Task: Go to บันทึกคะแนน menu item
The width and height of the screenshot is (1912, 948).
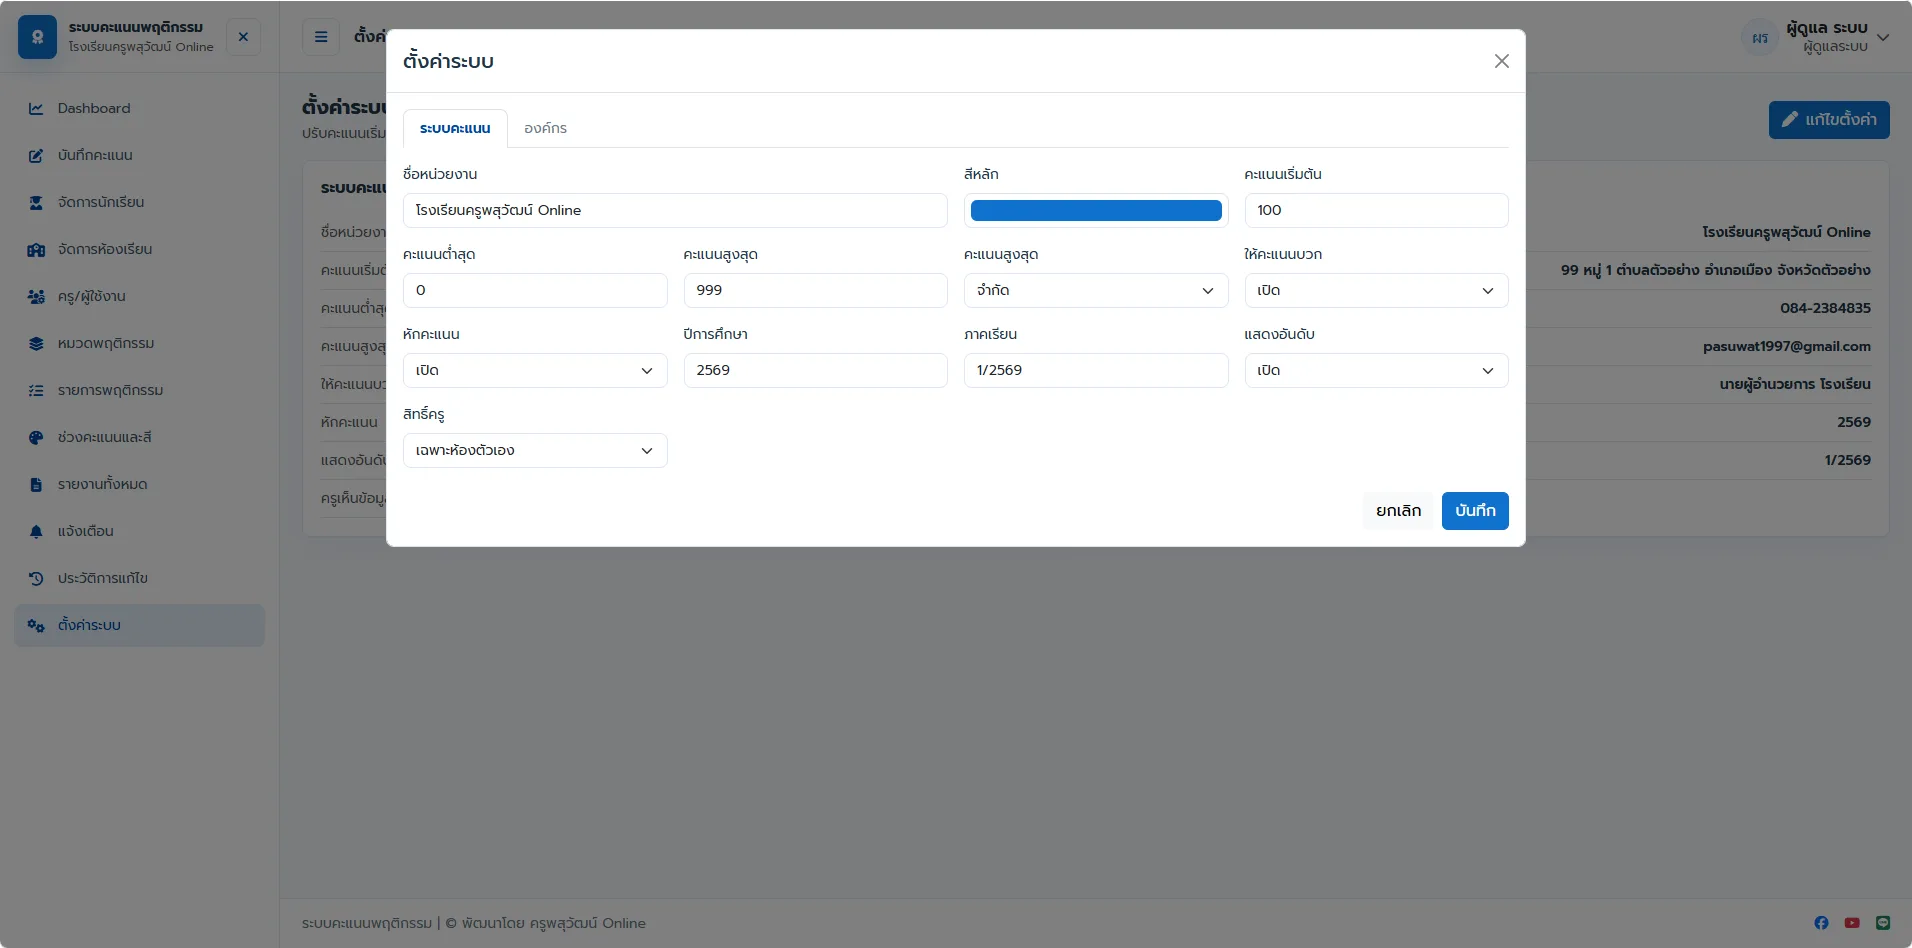Action: coord(140,155)
